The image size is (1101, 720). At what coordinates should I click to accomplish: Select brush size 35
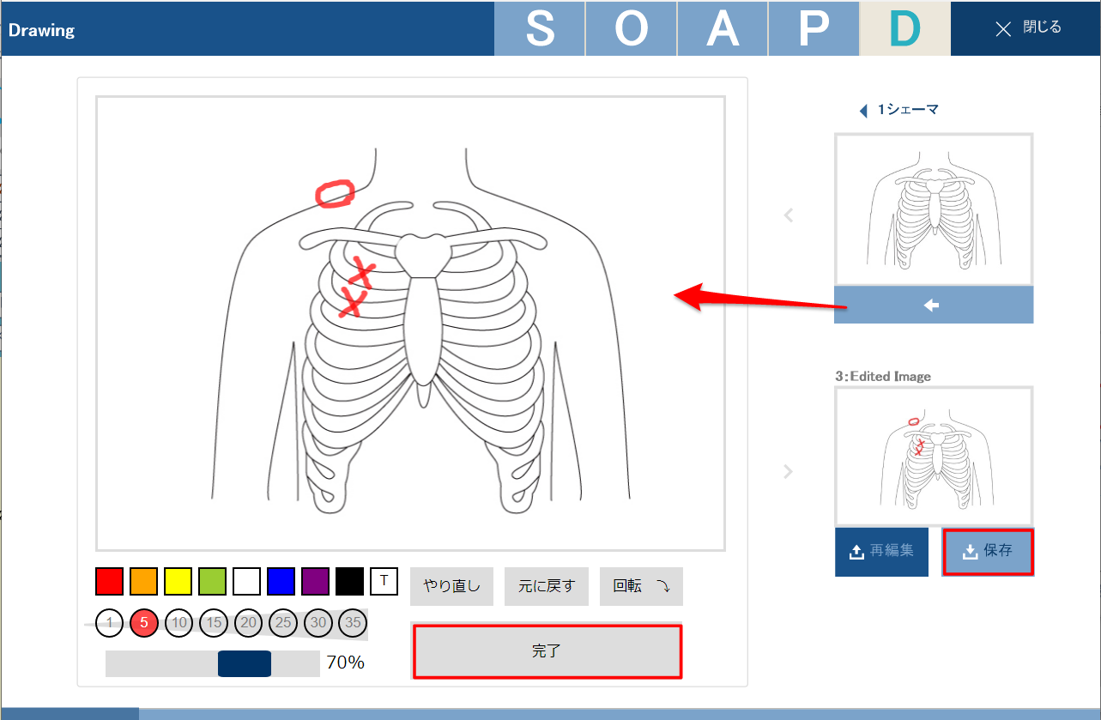click(x=352, y=622)
